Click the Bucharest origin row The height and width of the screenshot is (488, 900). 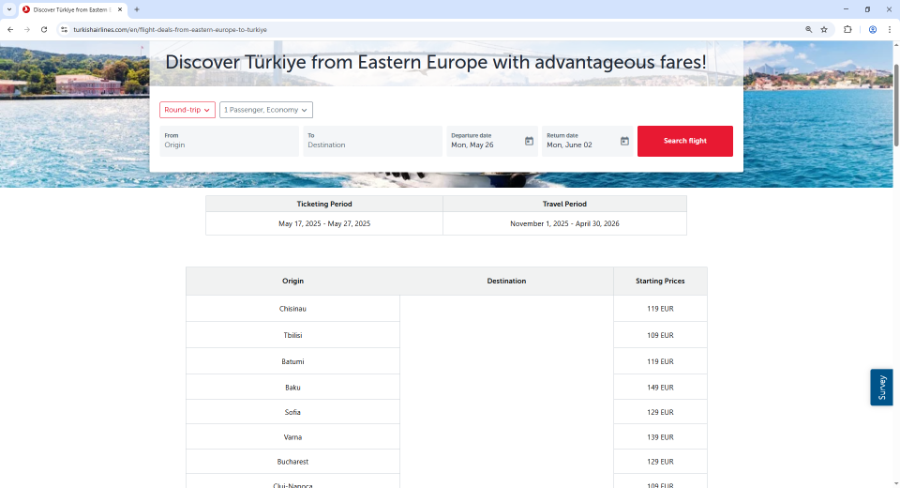tap(293, 461)
